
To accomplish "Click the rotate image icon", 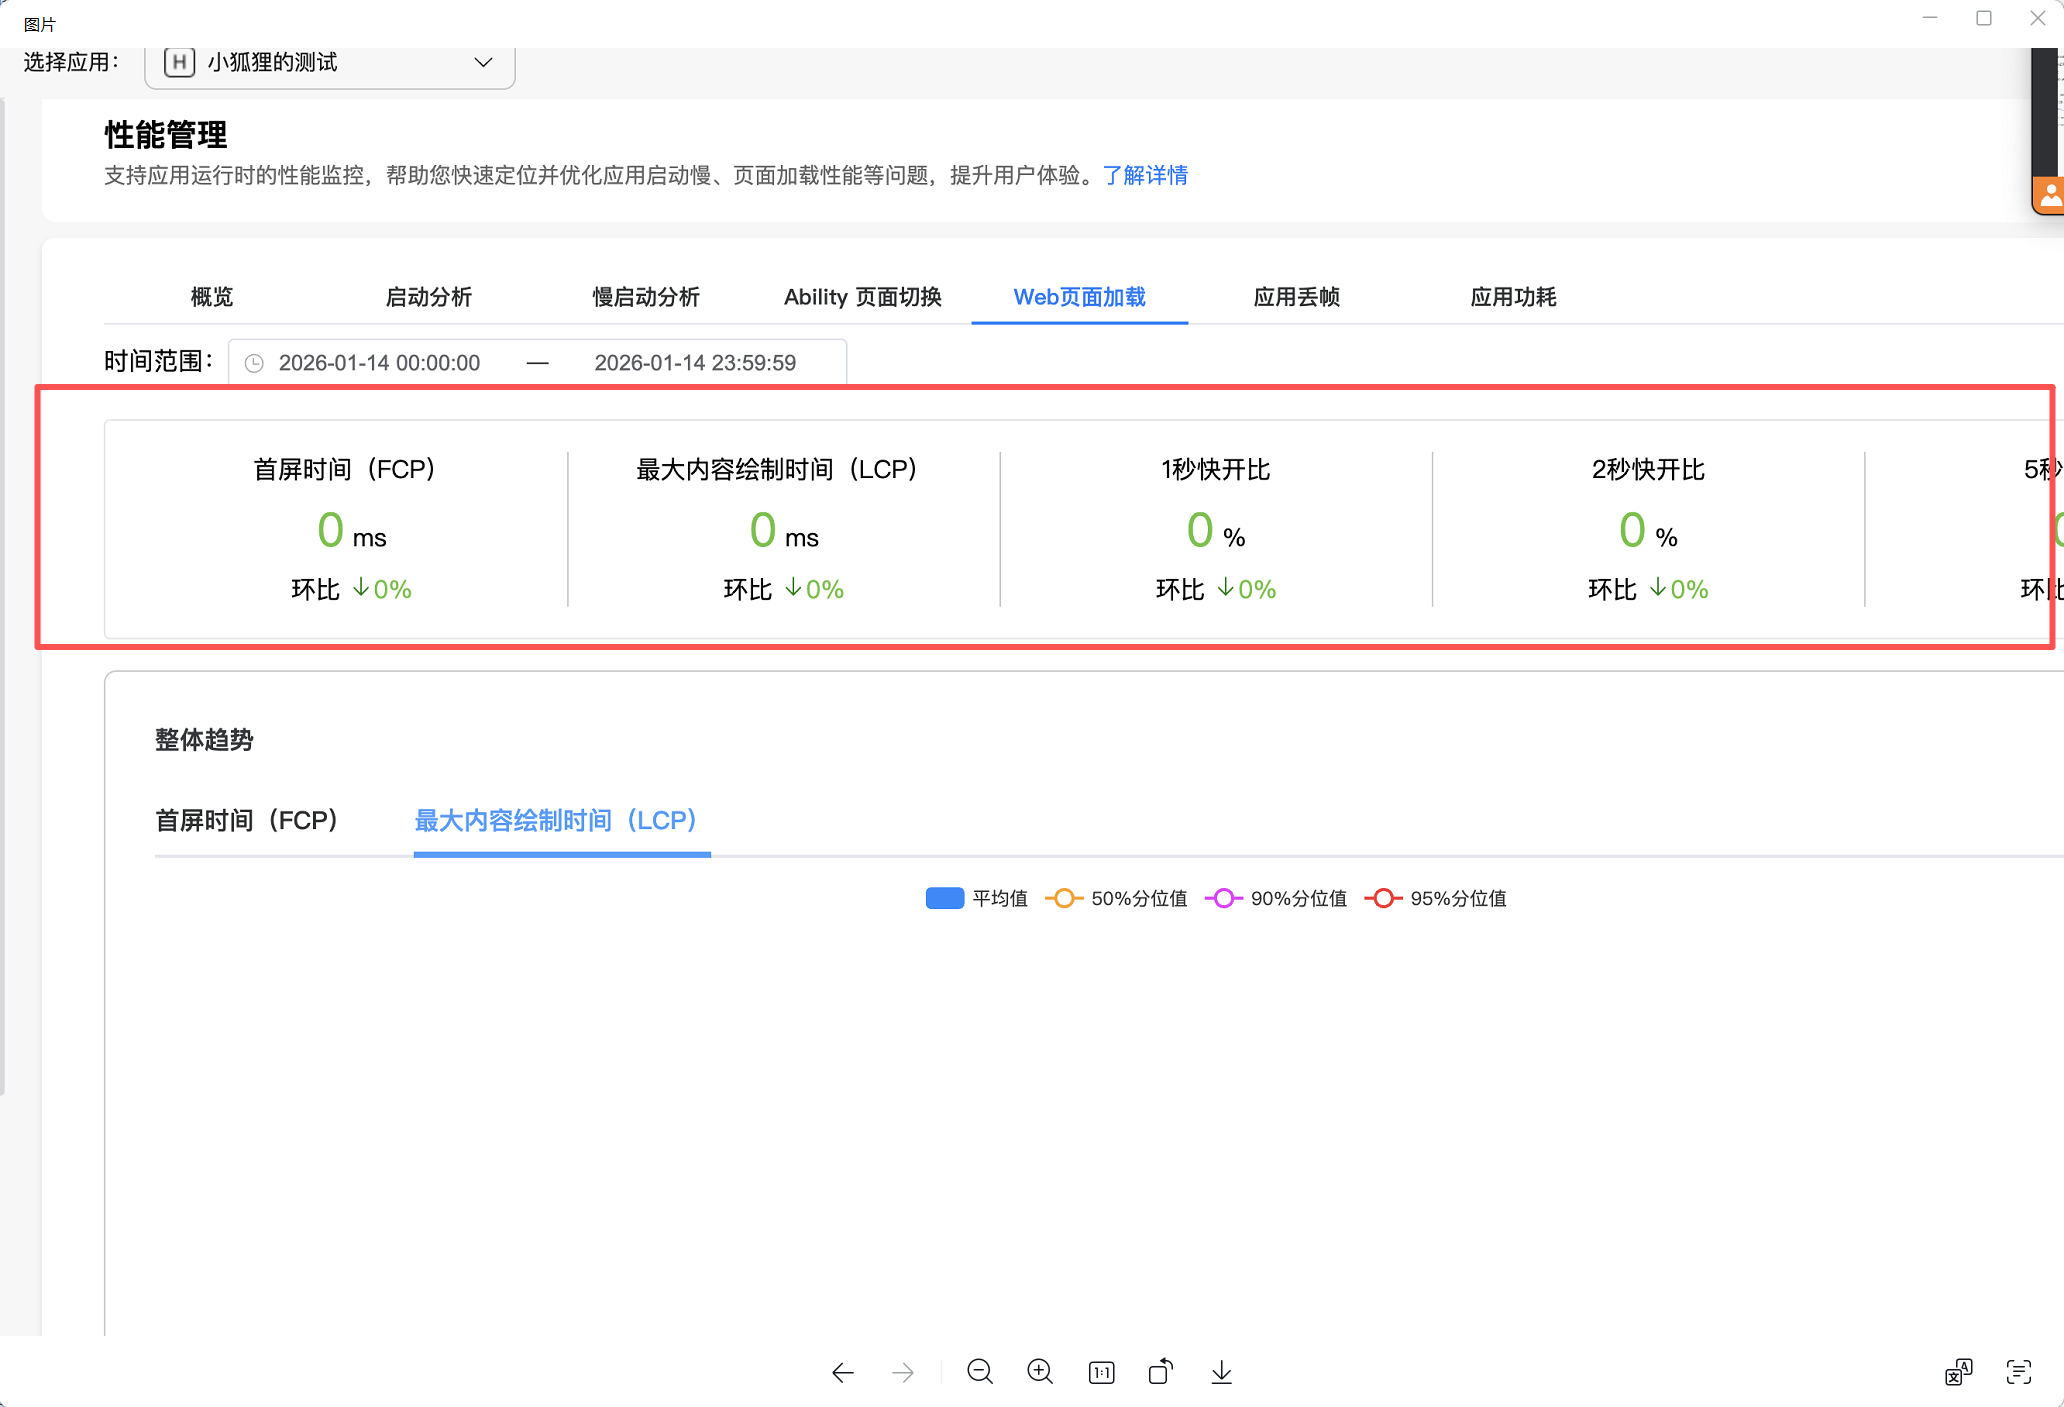I will click(1161, 1372).
